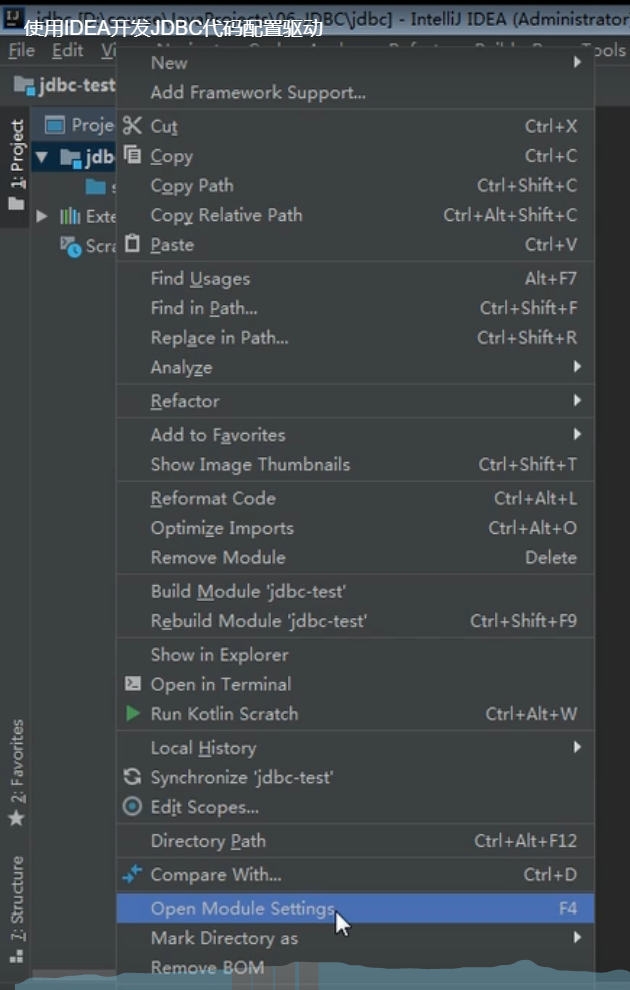630x990 pixels.
Task: Choose Optimize Imports
Action: pos(355,528)
